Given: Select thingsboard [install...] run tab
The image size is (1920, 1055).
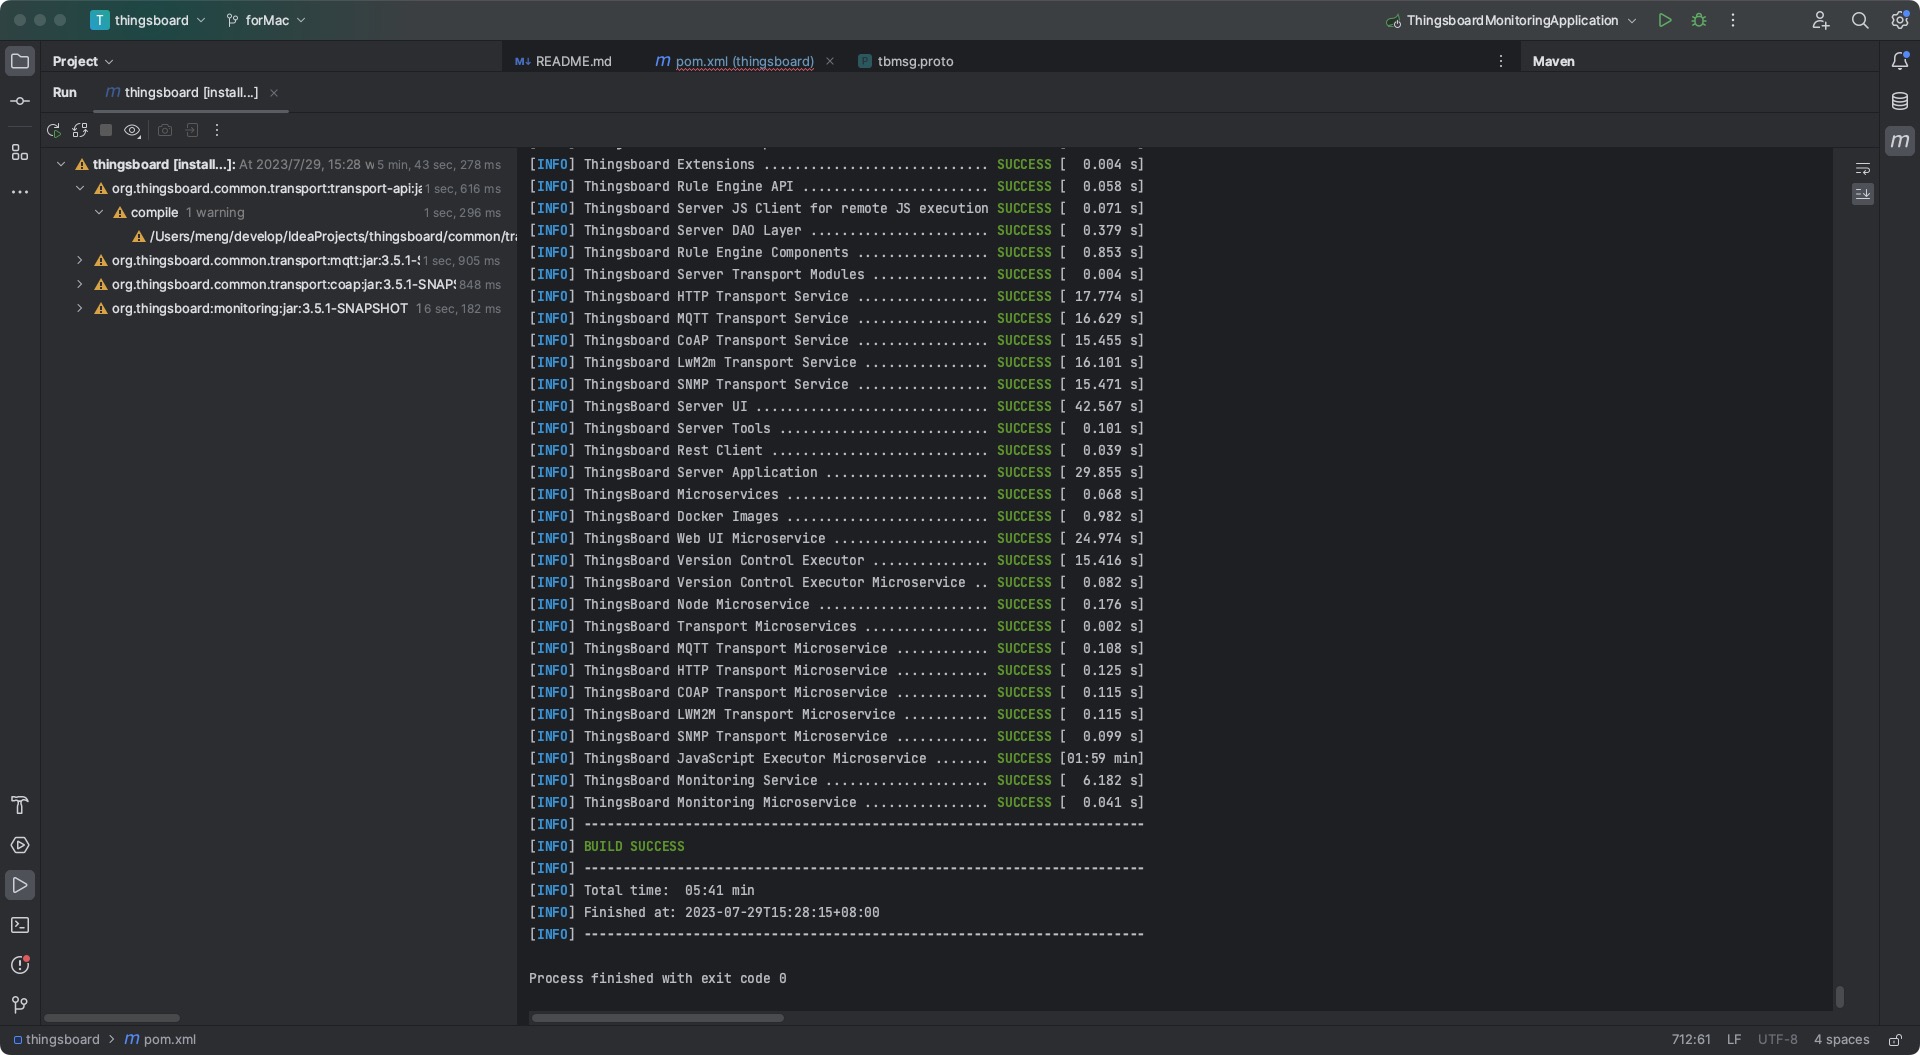Looking at the screenshot, I should coord(181,92).
